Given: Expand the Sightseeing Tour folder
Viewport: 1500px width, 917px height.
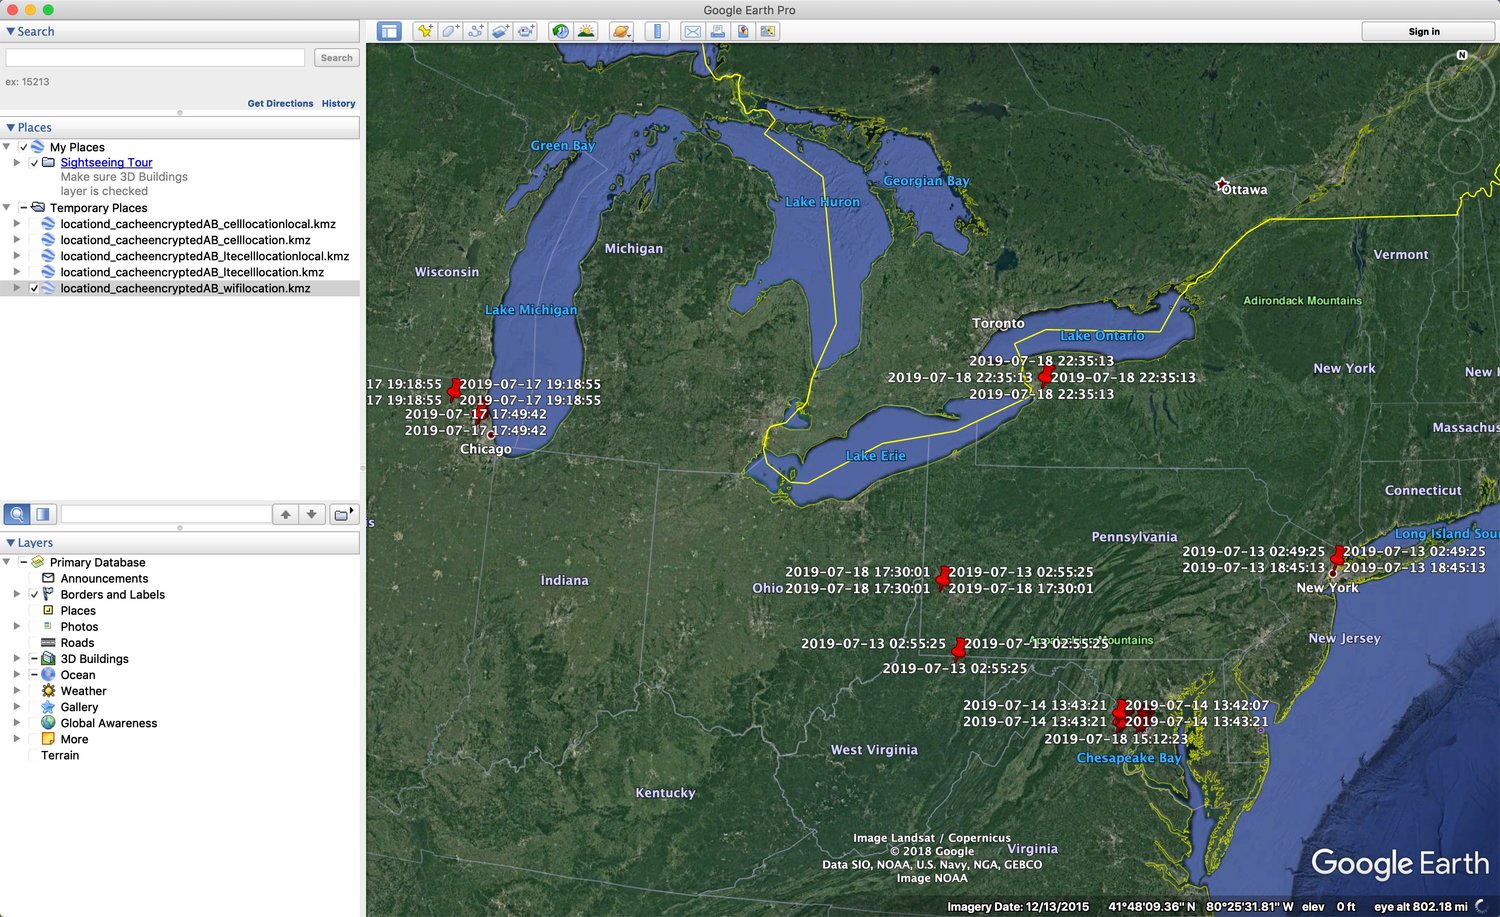Looking at the screenshot, I should (x=16, y=162).
